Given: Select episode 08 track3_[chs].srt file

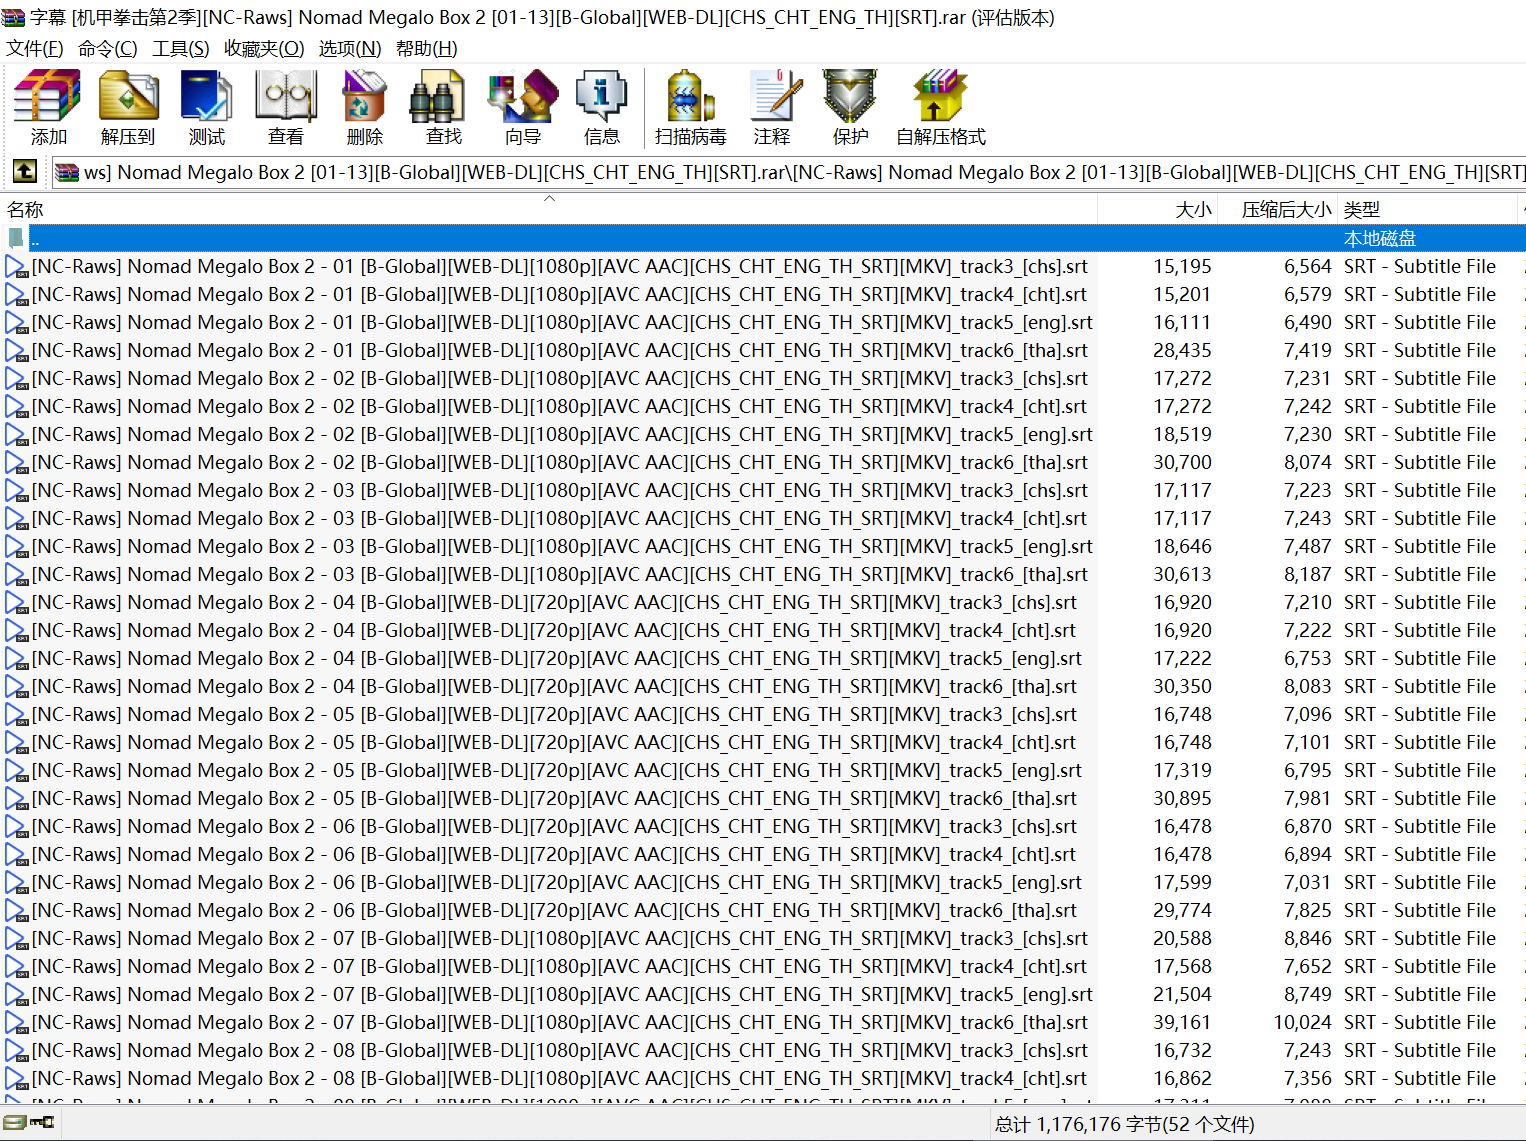Looking at the screenshot, I should click(560, 1050).
